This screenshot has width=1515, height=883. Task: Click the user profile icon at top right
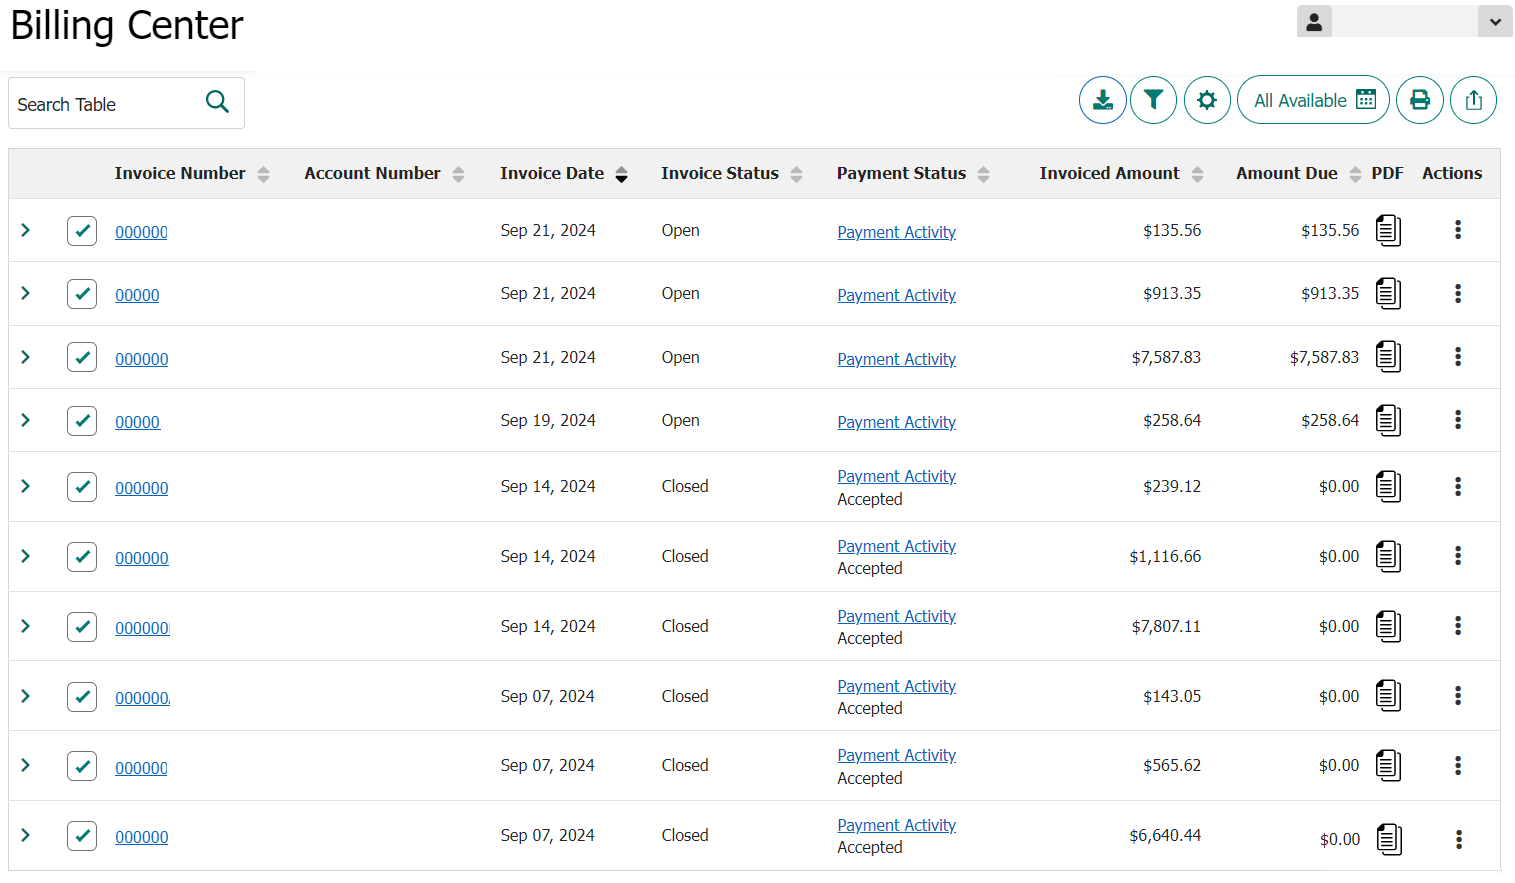pos(1314,21)
